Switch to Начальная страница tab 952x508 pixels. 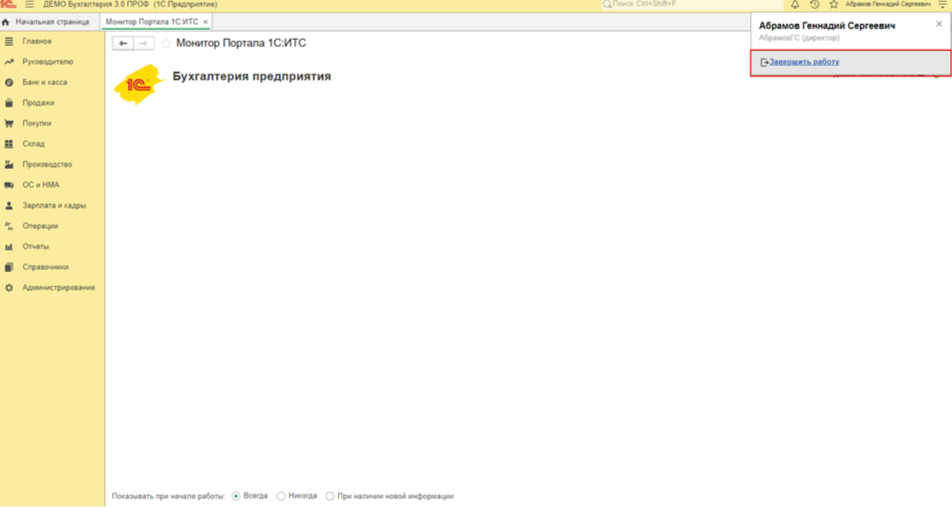click(x=47, y=22)
